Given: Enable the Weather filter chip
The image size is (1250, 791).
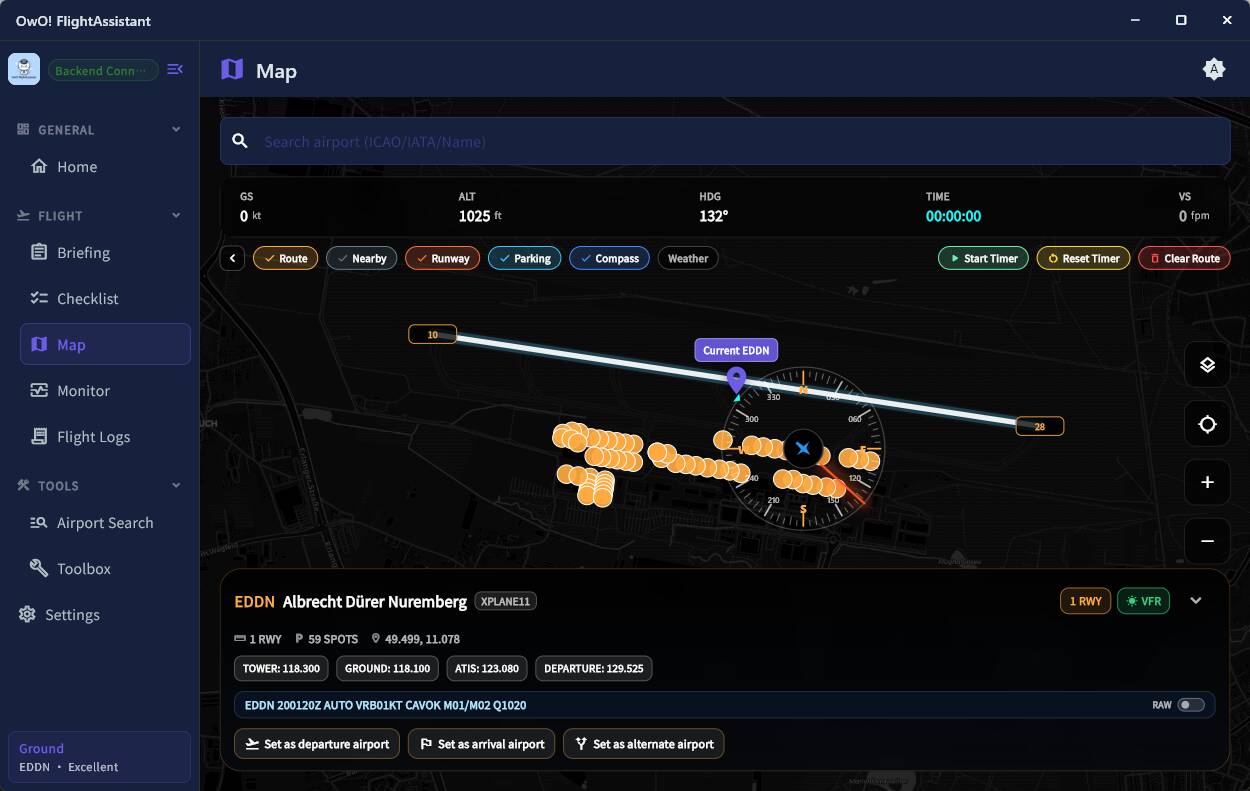Looking at the screenshot, I should [x=688, y=258].
